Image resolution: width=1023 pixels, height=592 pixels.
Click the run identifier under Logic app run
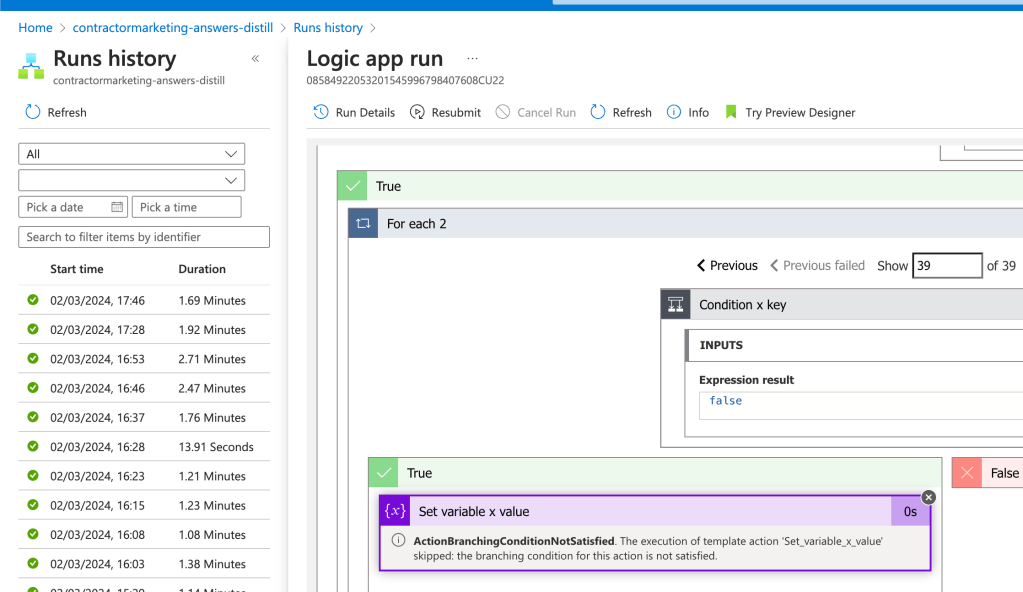405,80
